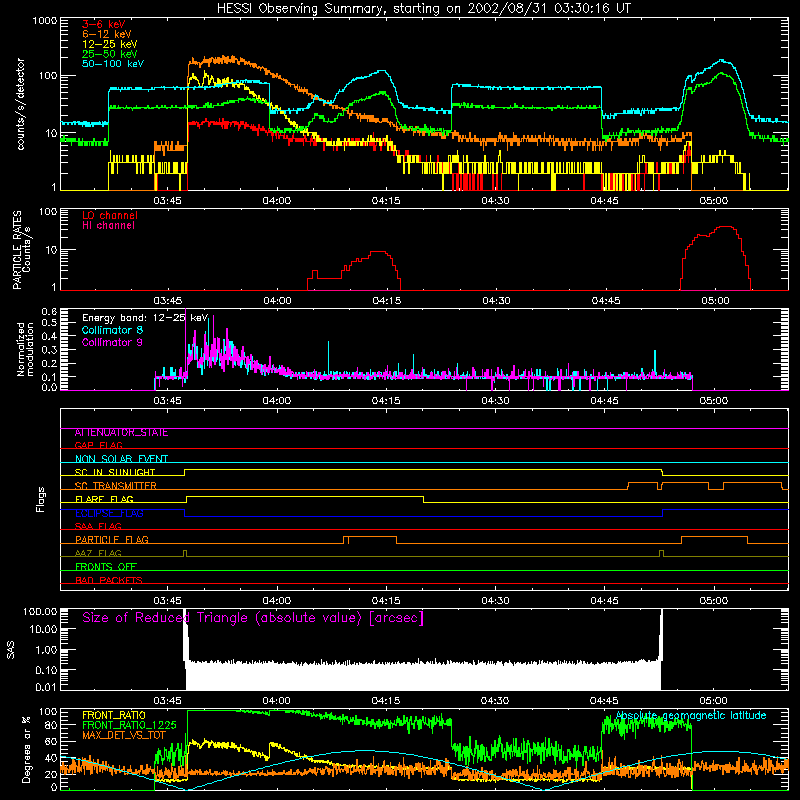Select the red 3-6 keV legend label
This screenshot has height=800, width=800.
[x=104, y=24]
